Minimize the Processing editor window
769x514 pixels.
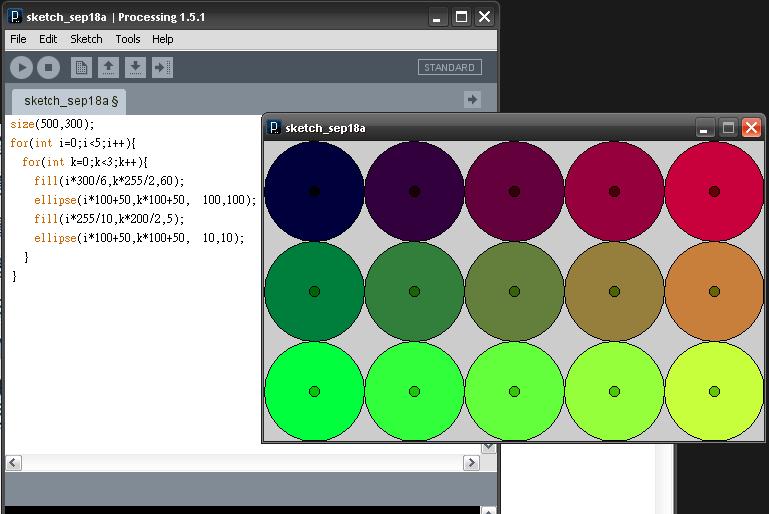point(436,17)
